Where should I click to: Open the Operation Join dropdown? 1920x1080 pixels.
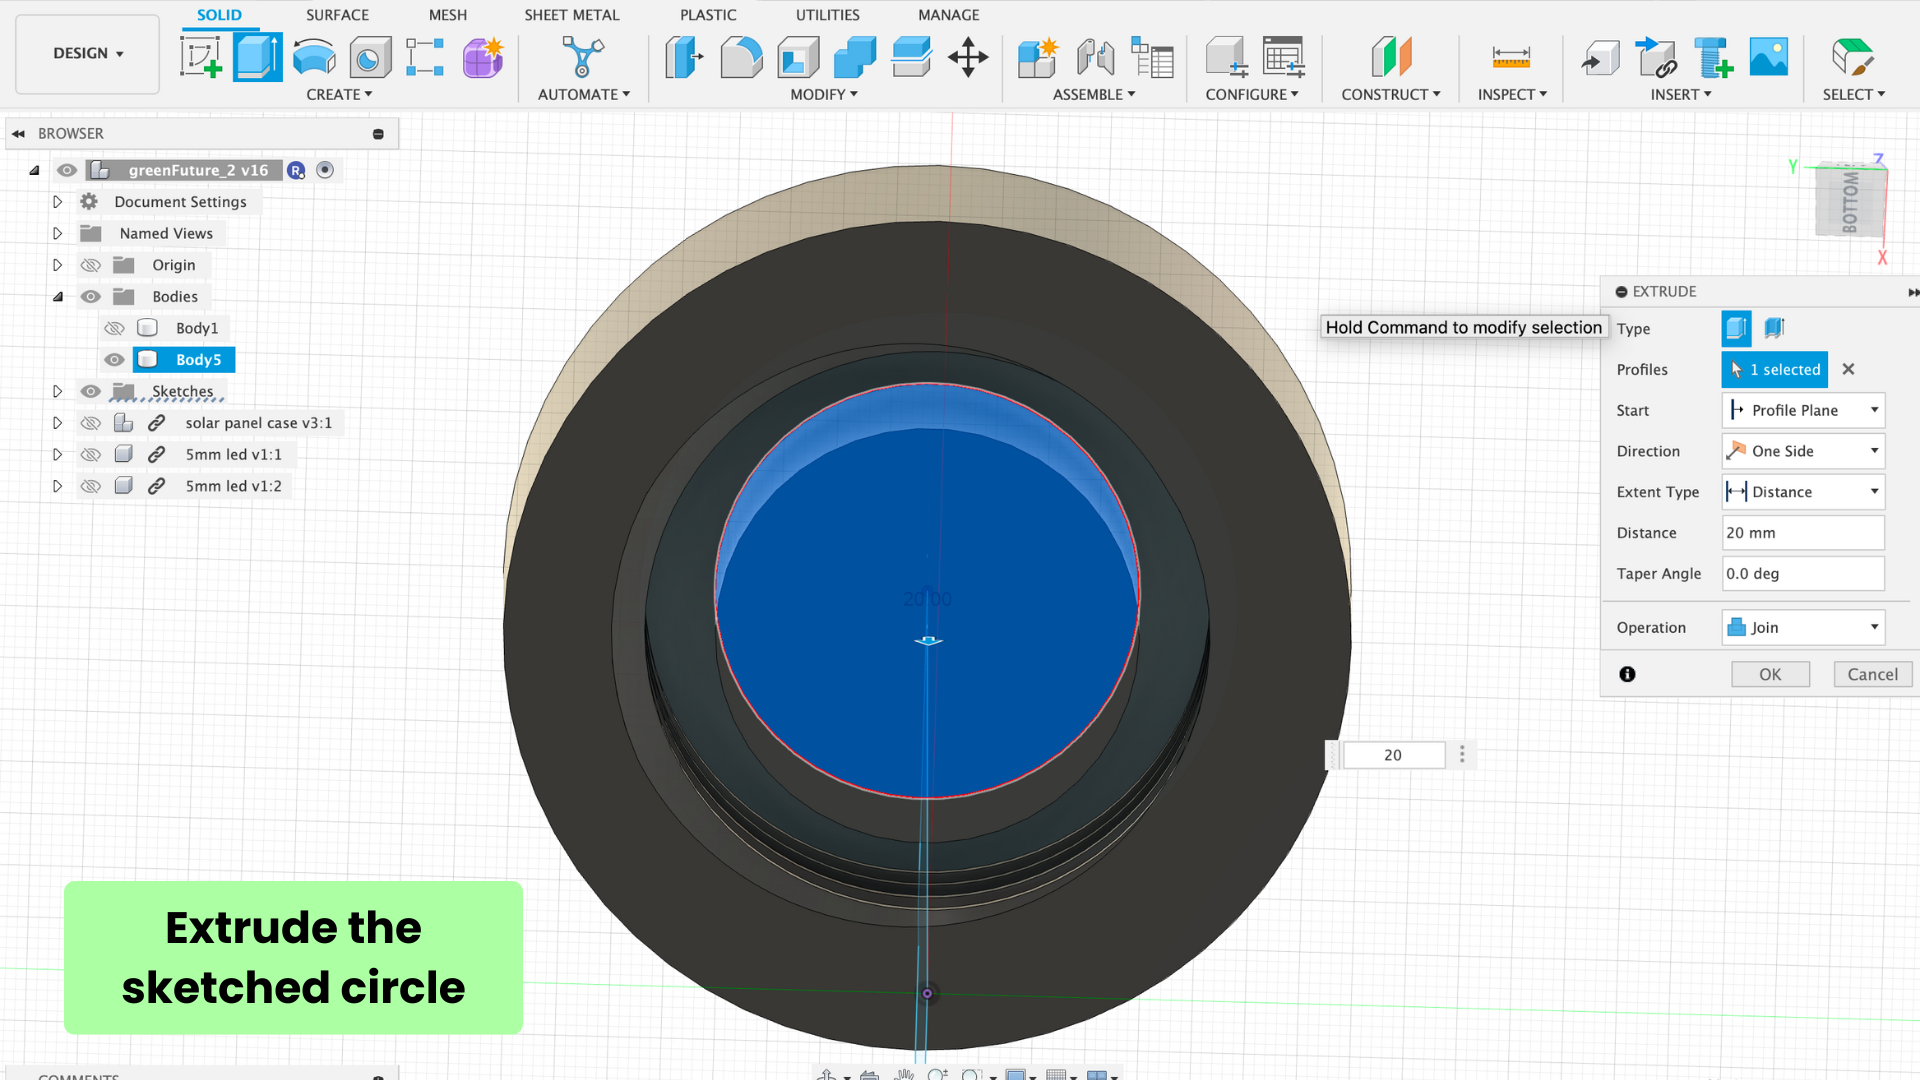pos(1803,627)
